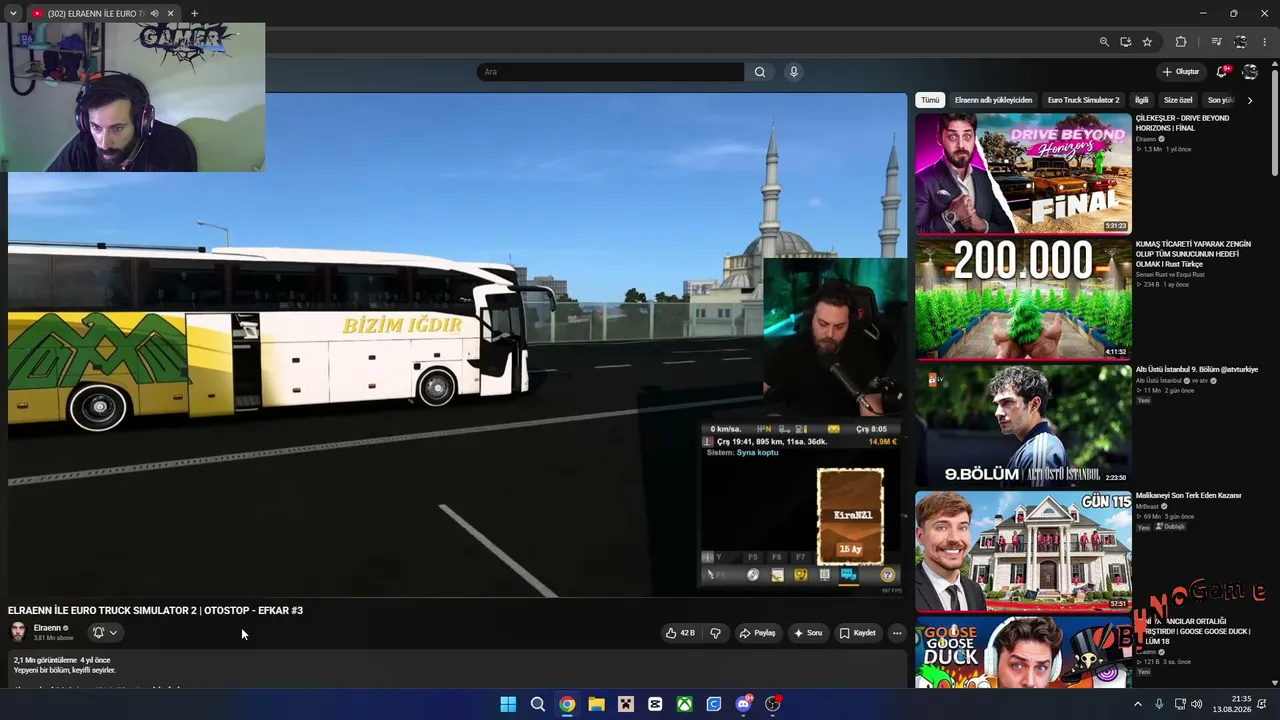Open the MrBeast Gün 115 mansion thumbnail
1280x720 pixels.
(1023, 551)
